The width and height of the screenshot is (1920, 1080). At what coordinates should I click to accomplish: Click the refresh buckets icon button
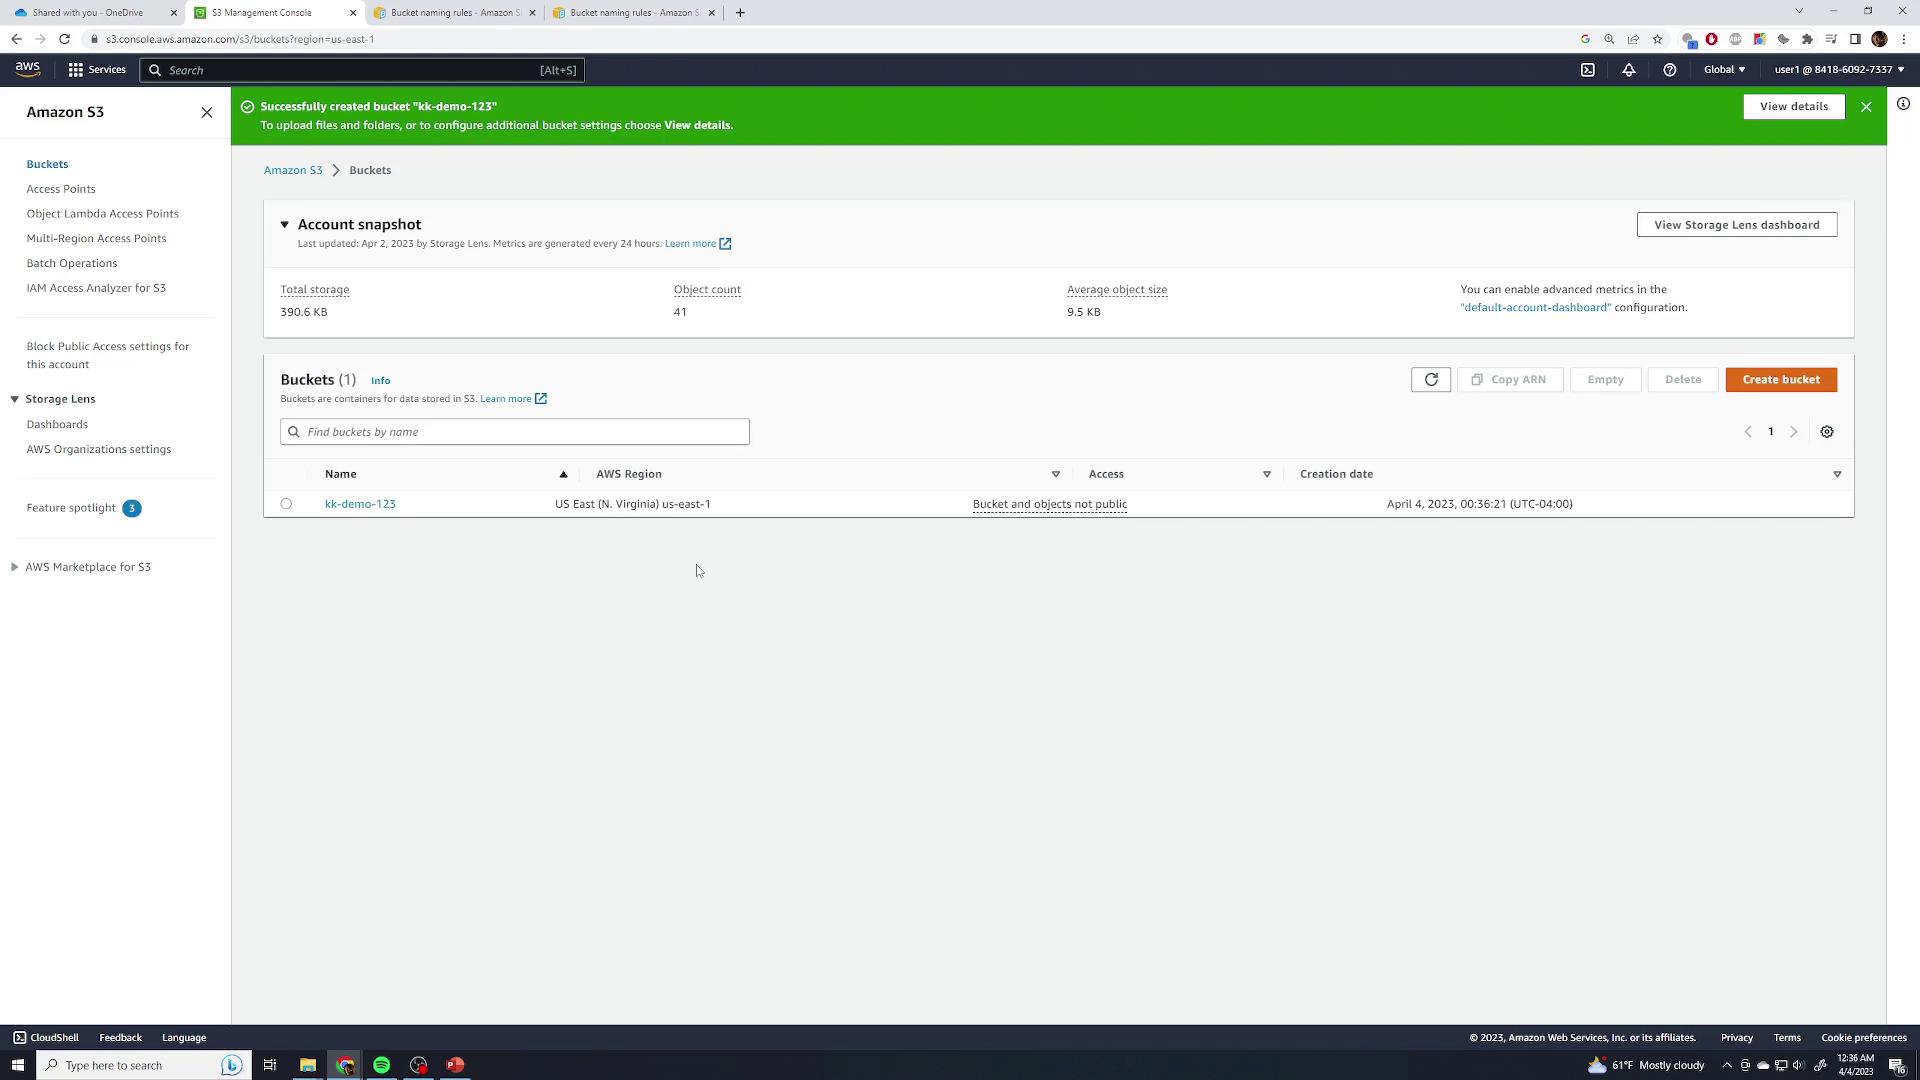[1430, 380]
